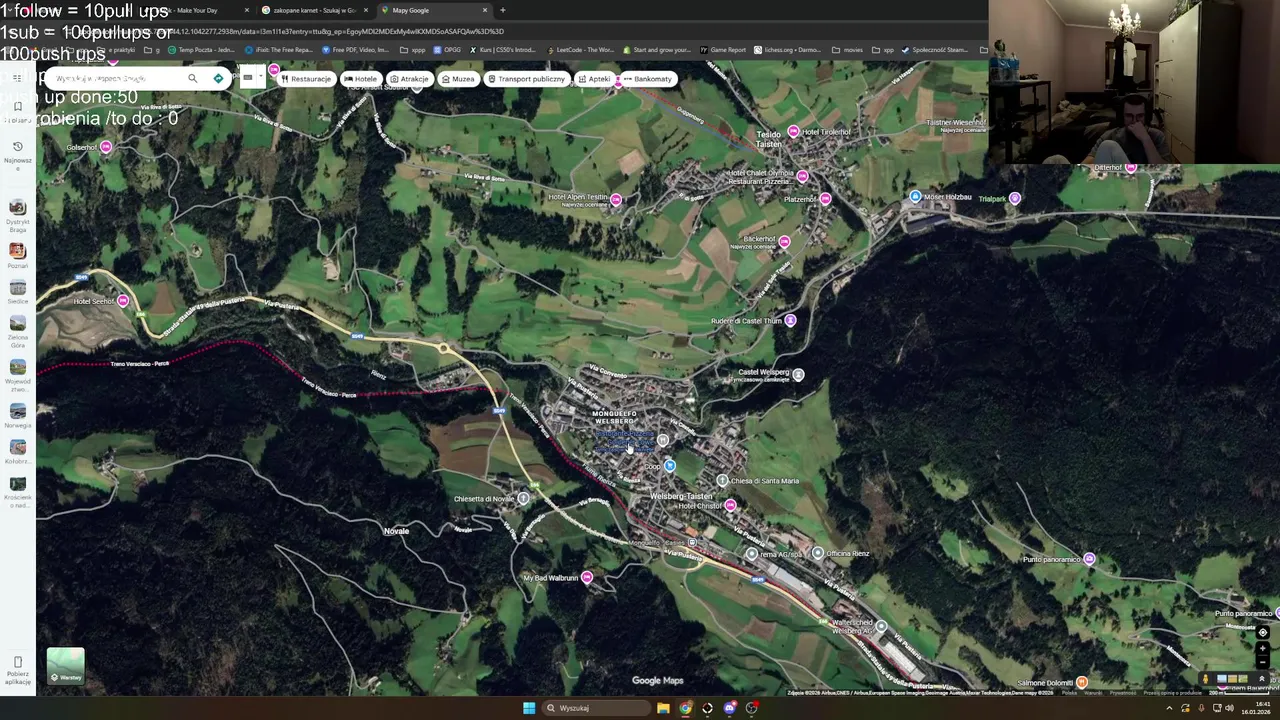Click Chiesa di Santa Maria marker
The height and width of the screenshot is (720, 1280).
[x=722, y=481]
